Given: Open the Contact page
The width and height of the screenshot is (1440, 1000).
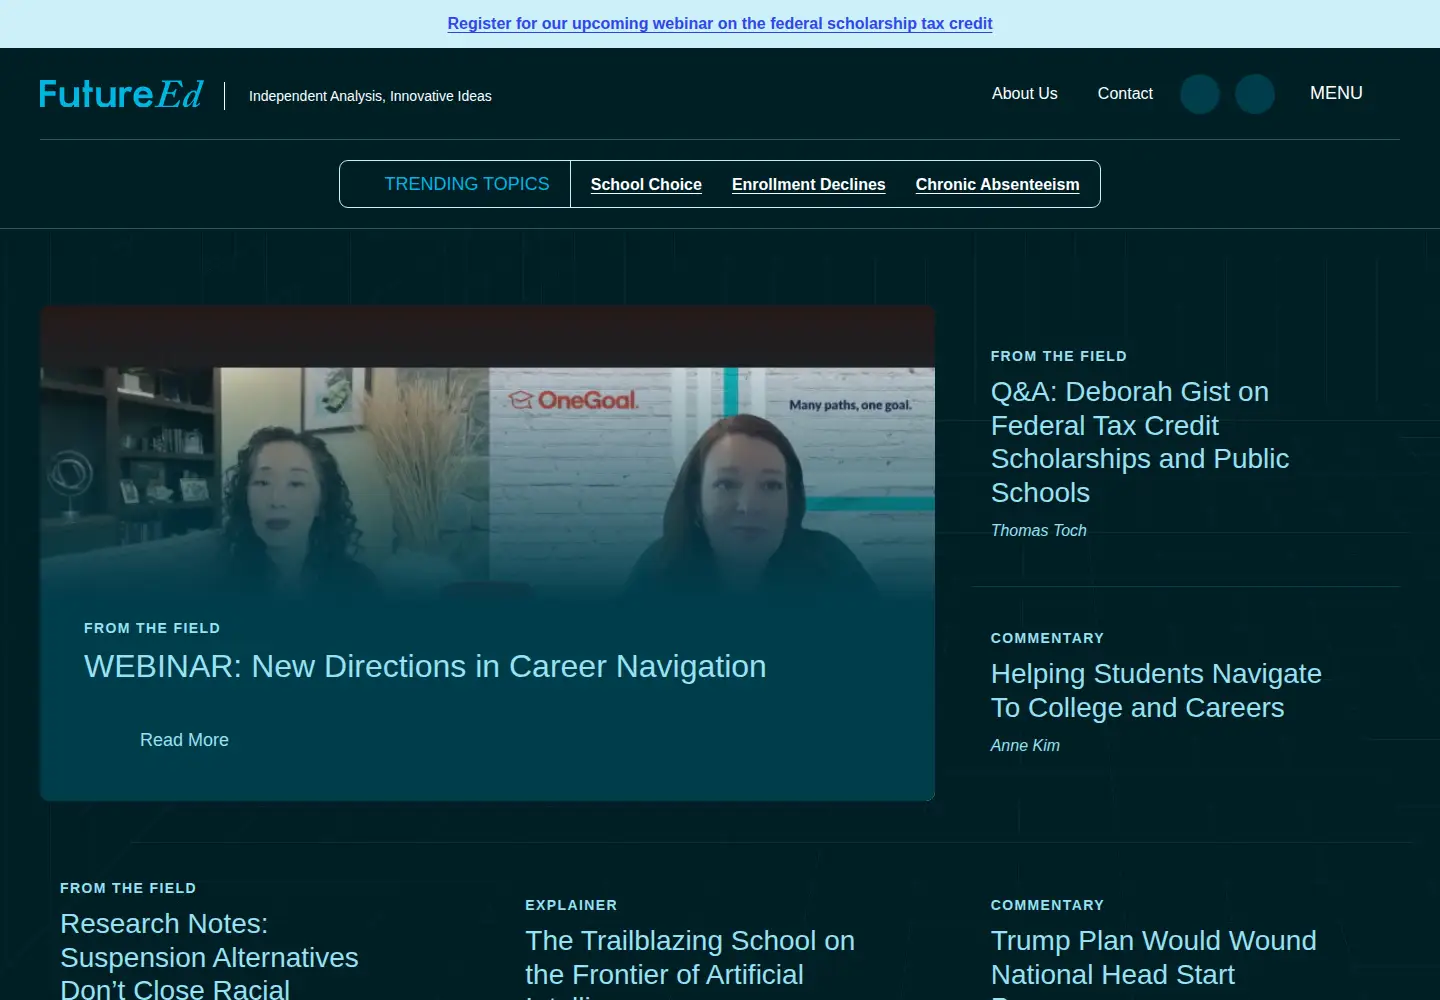Looking at the screenshot, I should [x=1125, y=93].
